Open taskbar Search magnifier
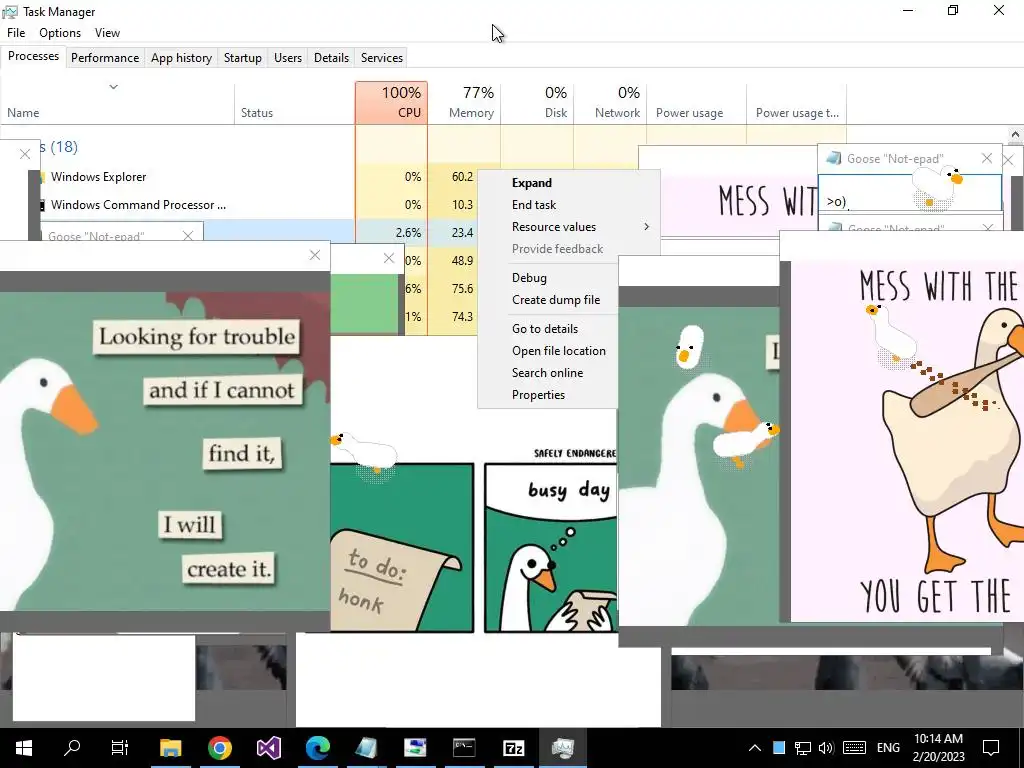 point(72,747)
